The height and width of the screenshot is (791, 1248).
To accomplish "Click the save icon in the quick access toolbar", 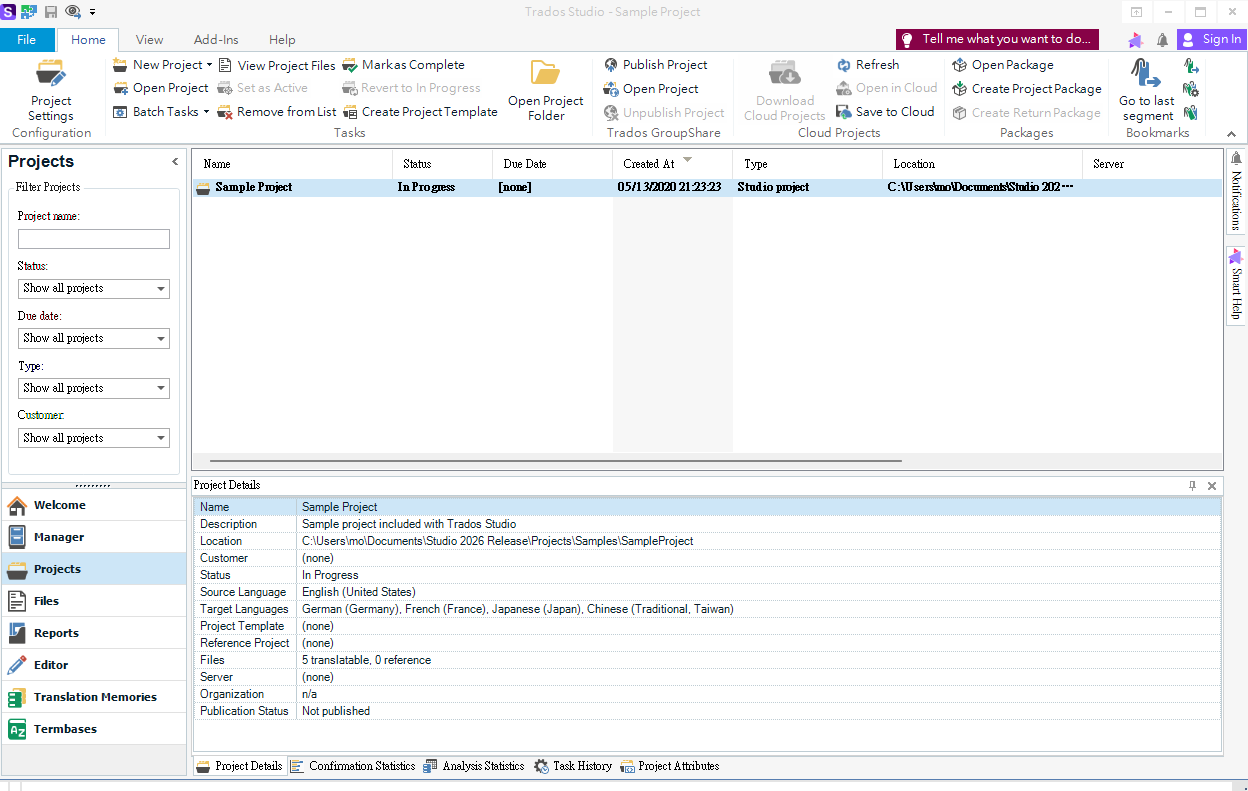I will pos(50,12).
